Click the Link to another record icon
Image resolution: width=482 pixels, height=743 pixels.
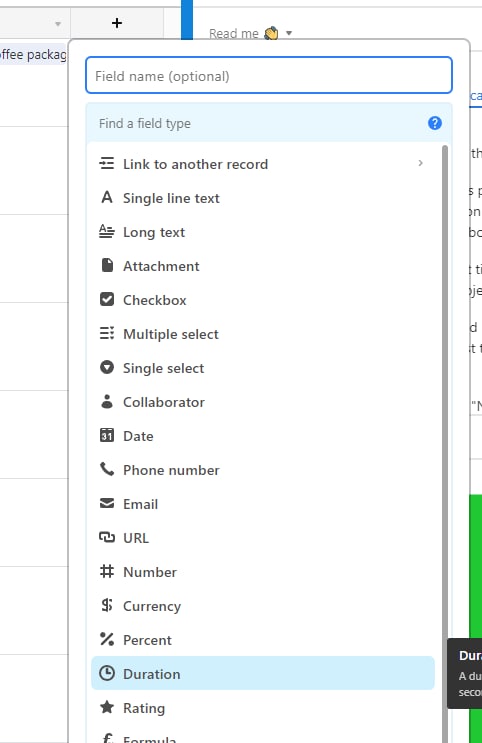tap(107, 163)
